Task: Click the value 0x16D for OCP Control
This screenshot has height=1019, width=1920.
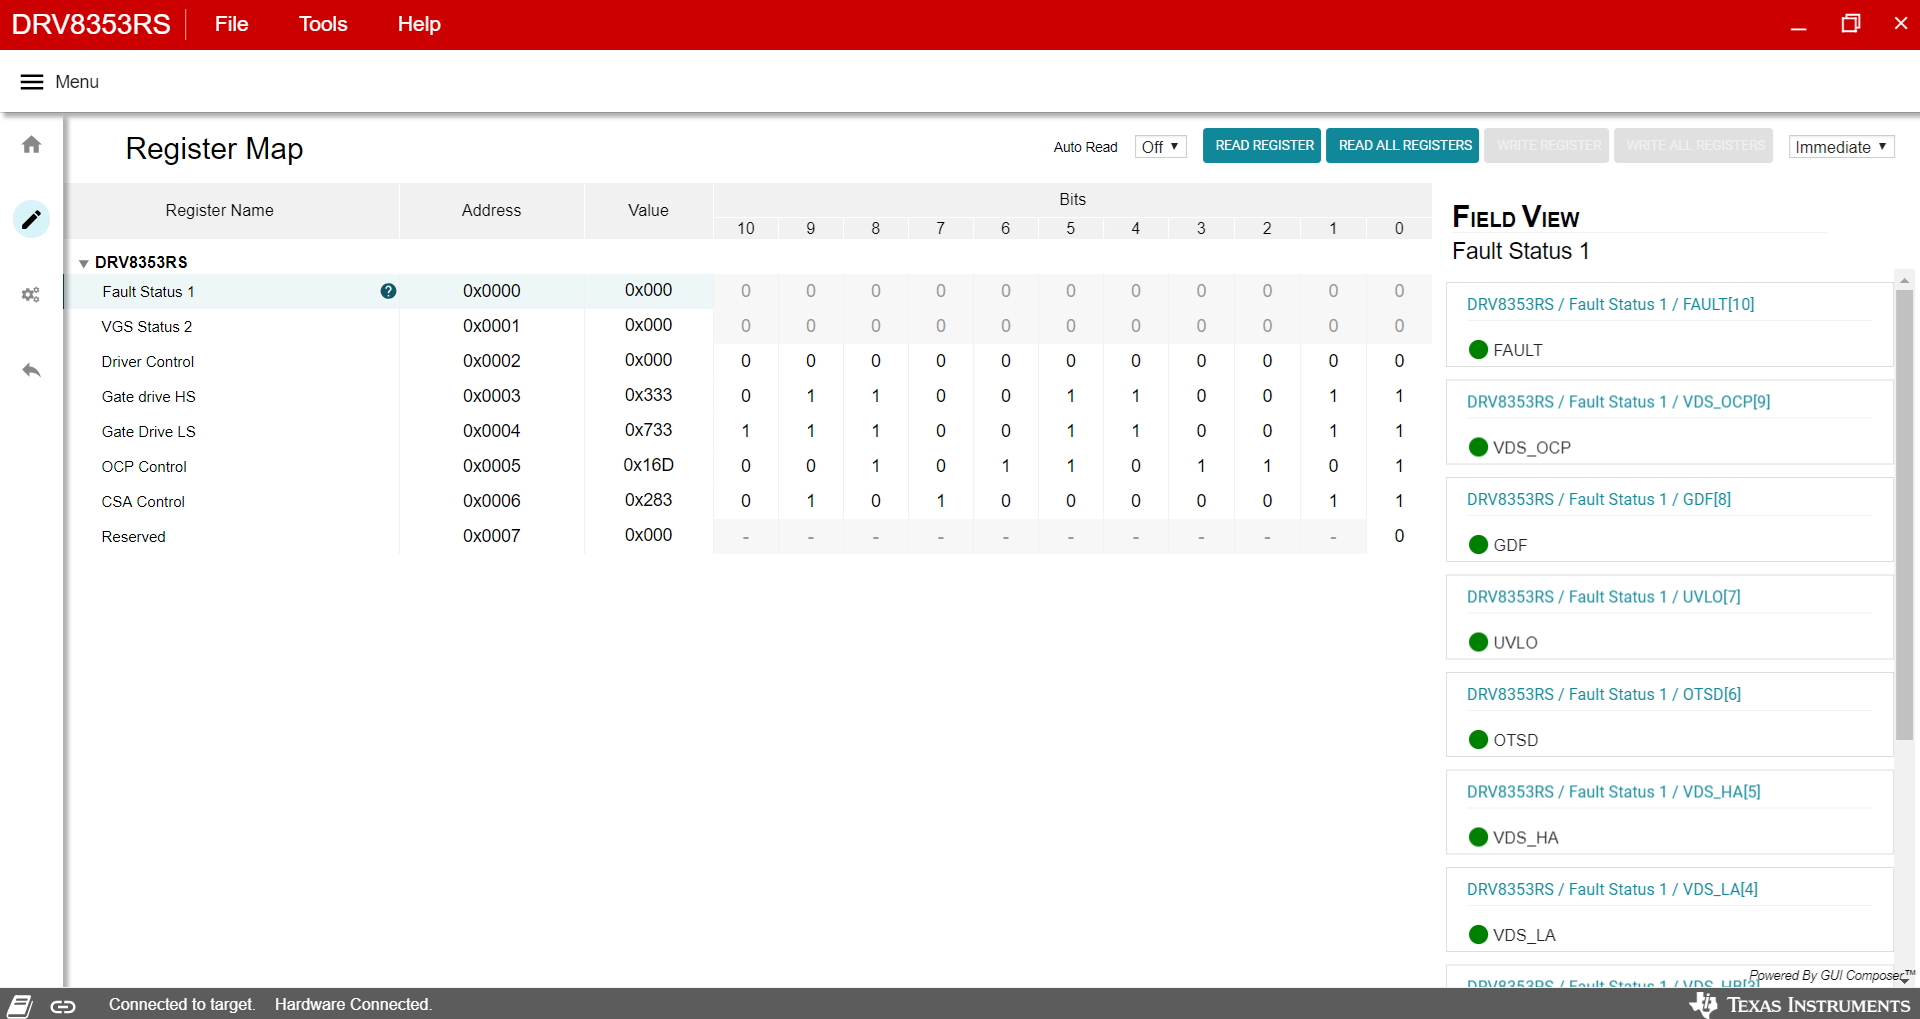Action: [x=649, y=465]
